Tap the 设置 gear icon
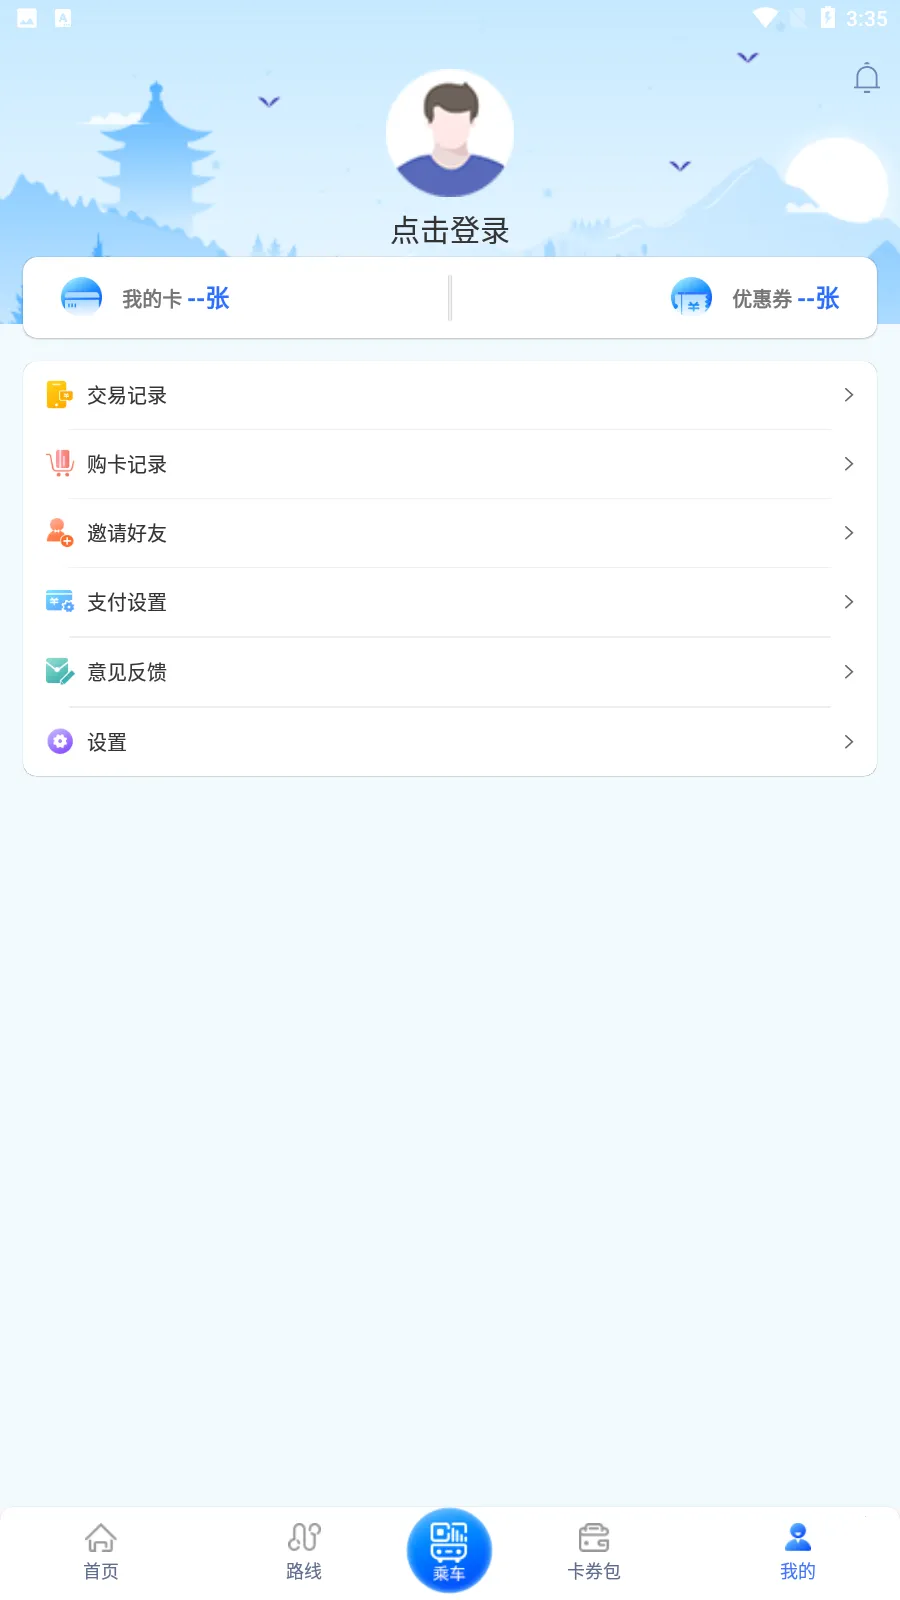 coord(60,742)
